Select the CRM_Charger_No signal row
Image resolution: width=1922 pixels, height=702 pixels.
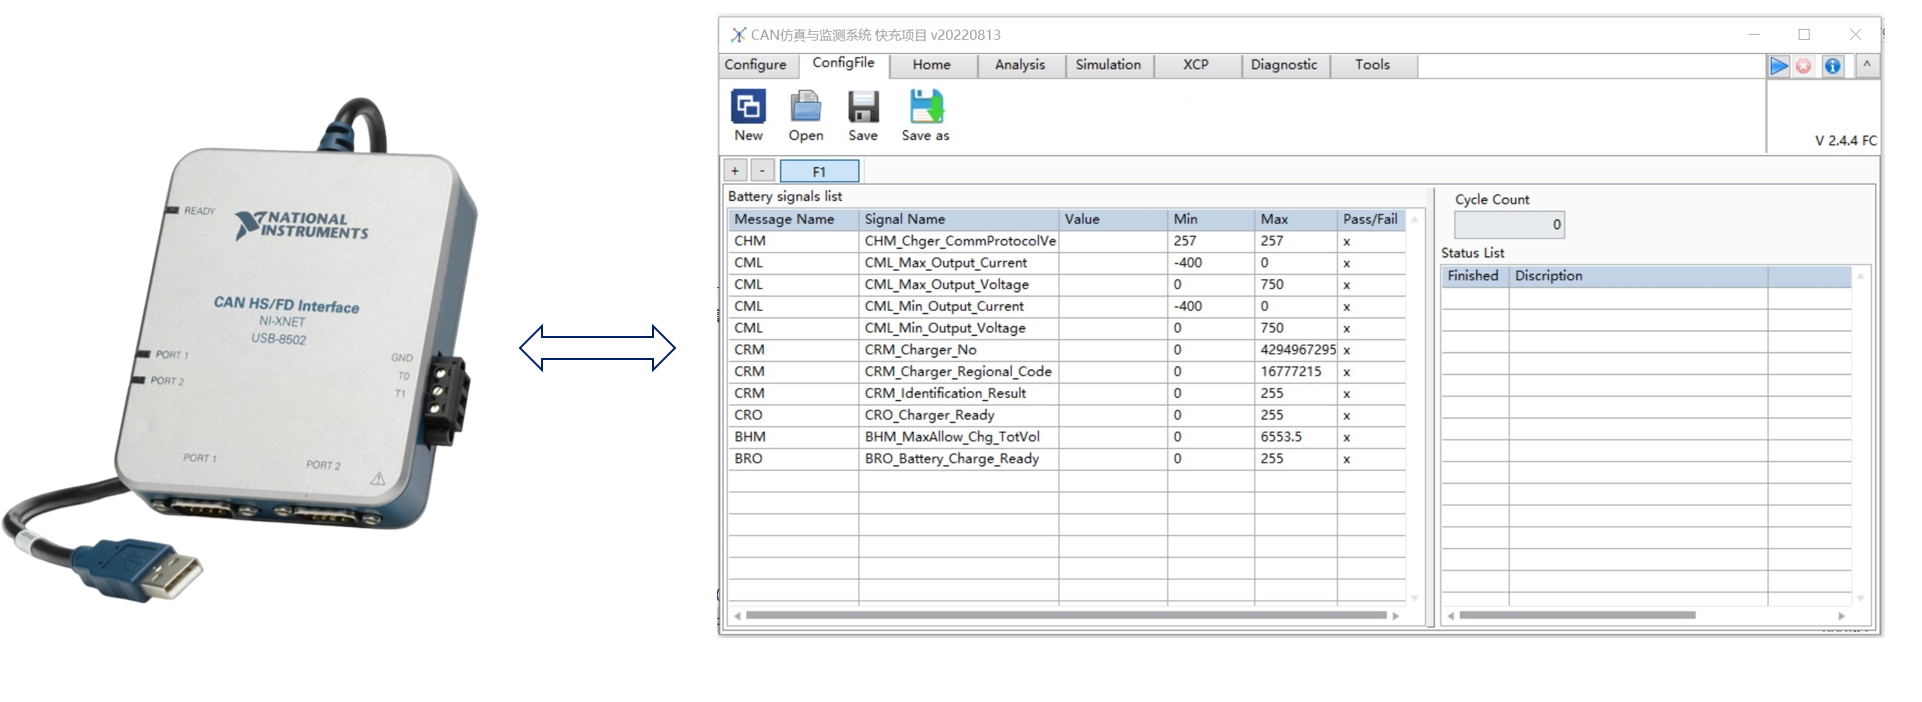point(920,350)
